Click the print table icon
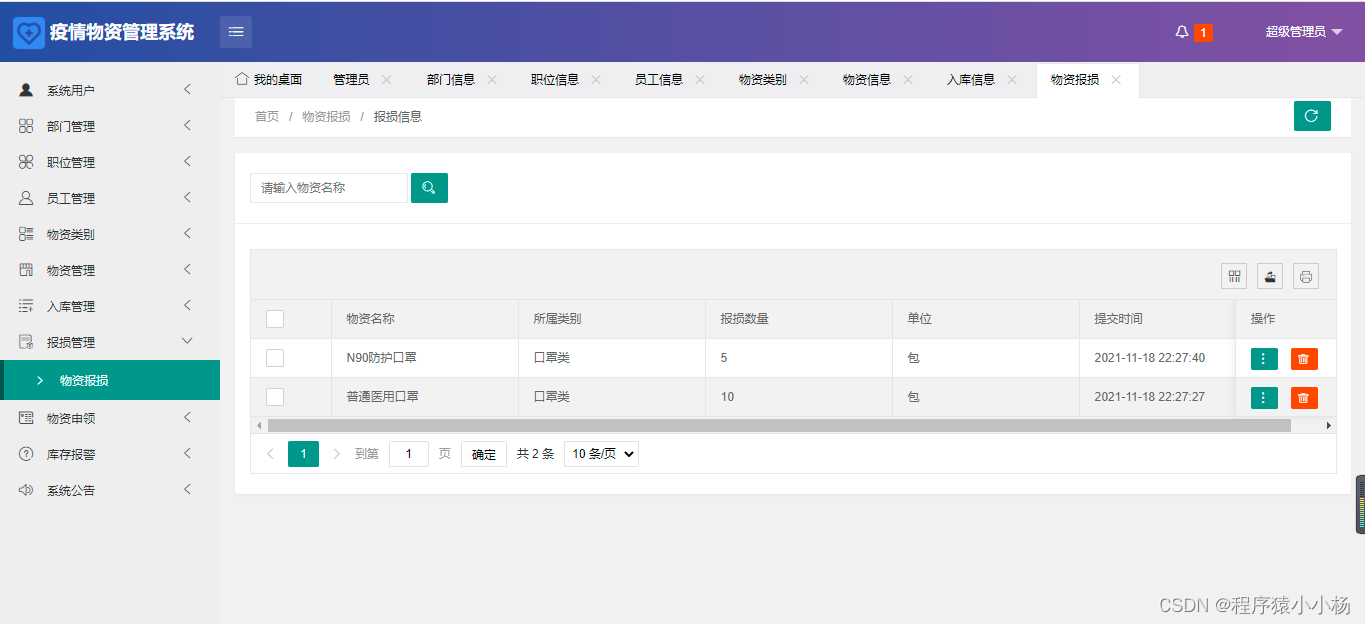 1306,276
